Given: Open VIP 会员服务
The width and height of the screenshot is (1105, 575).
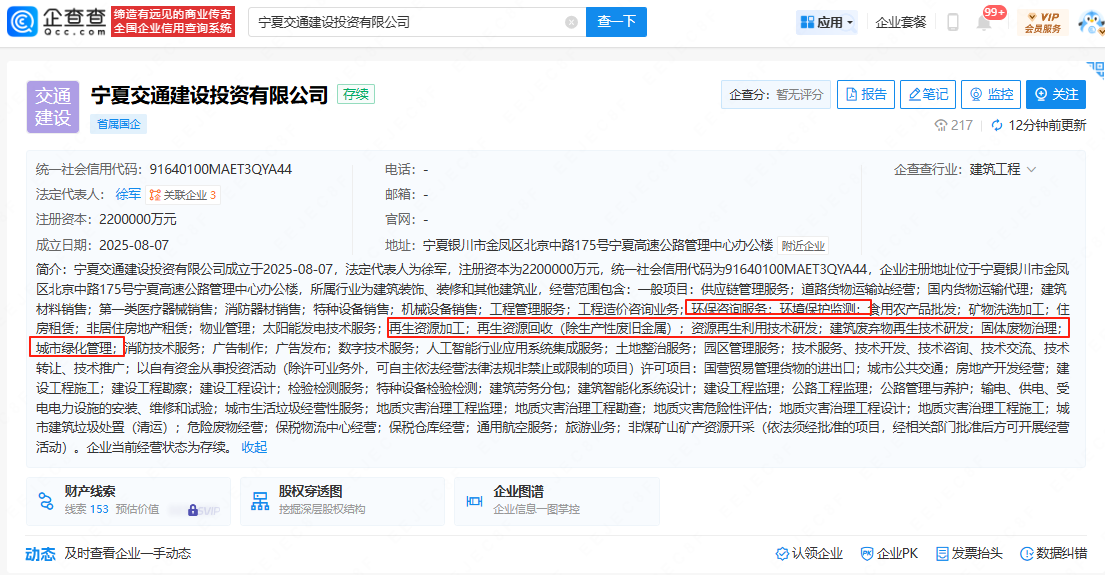Looking at the screenshot, I should [x=1043, y=23].
